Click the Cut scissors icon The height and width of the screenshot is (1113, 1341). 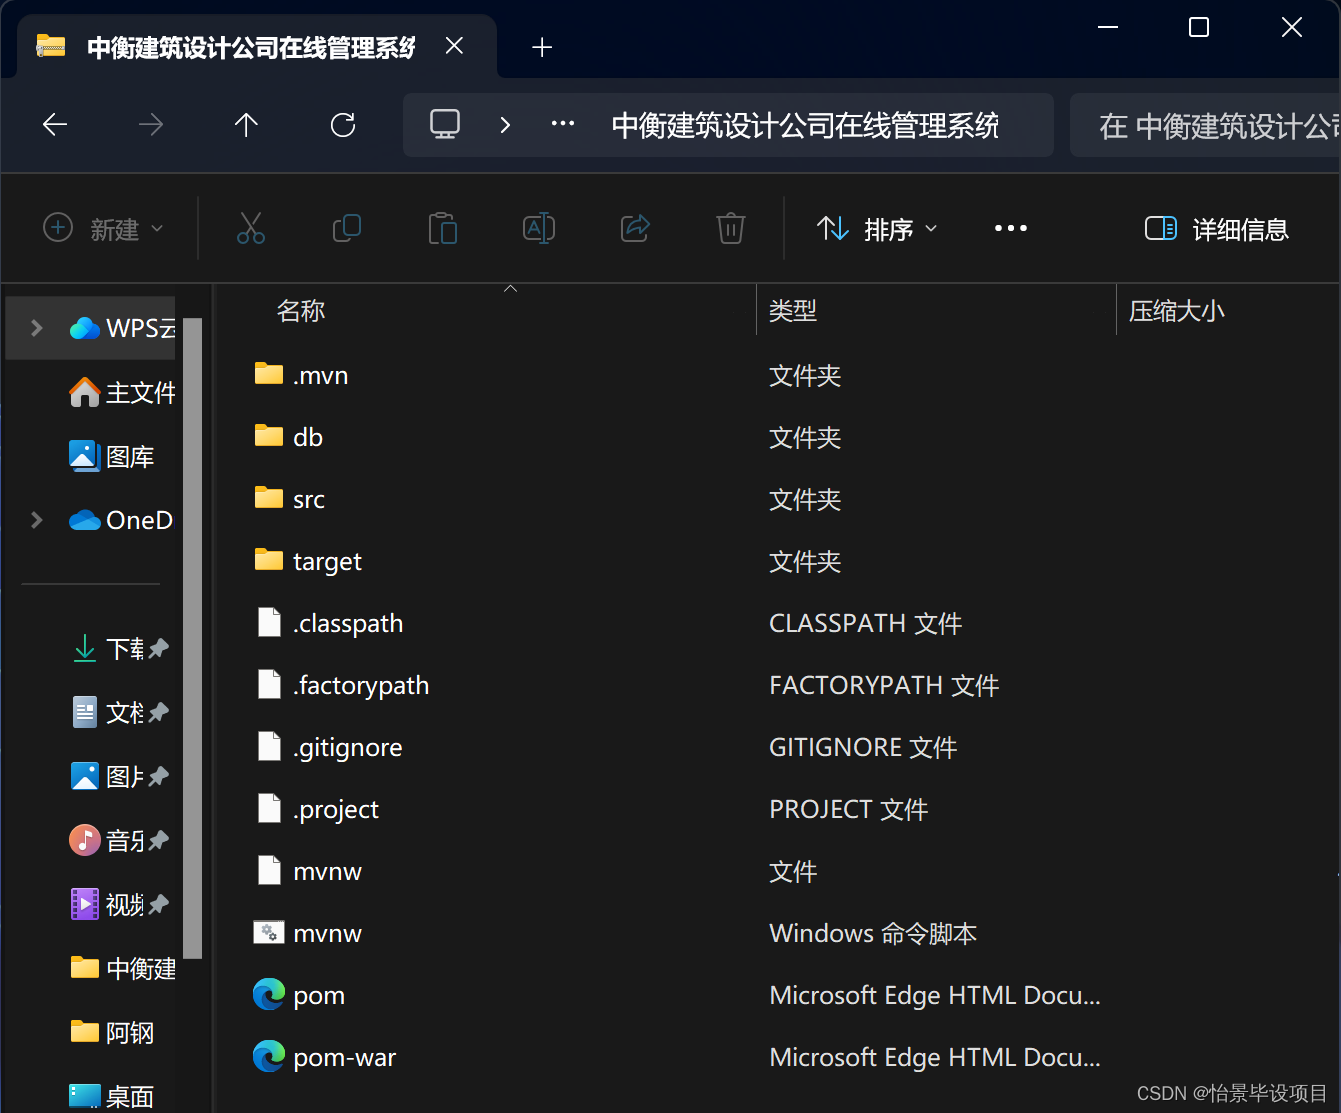click(251, 229)
